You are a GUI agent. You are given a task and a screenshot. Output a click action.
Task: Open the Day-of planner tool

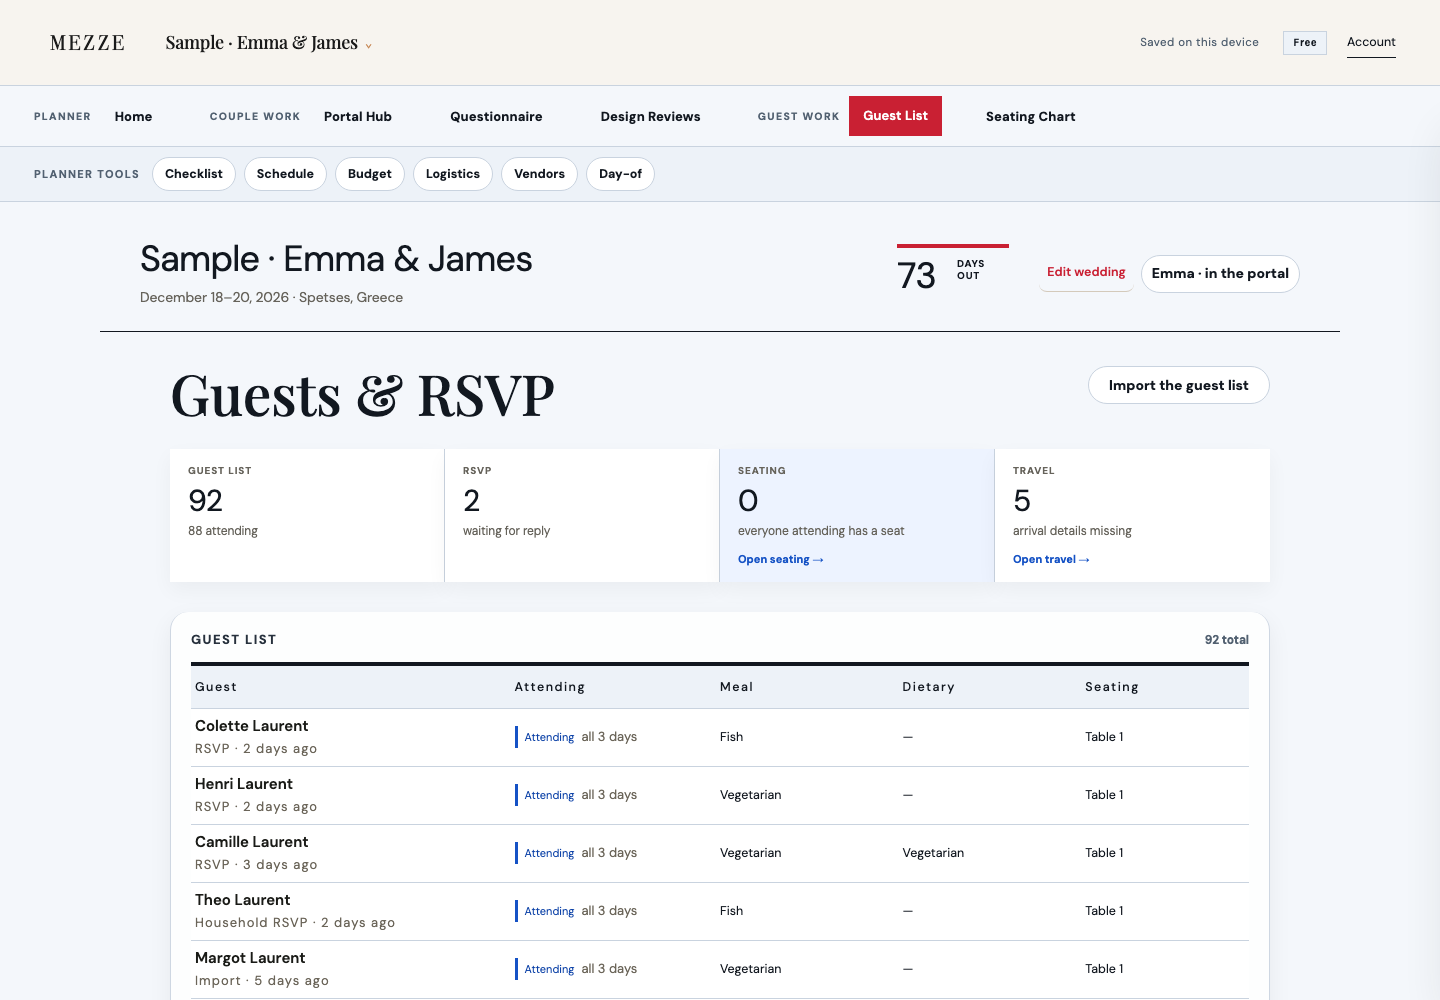pyautogui.click(x=620, y=174)
